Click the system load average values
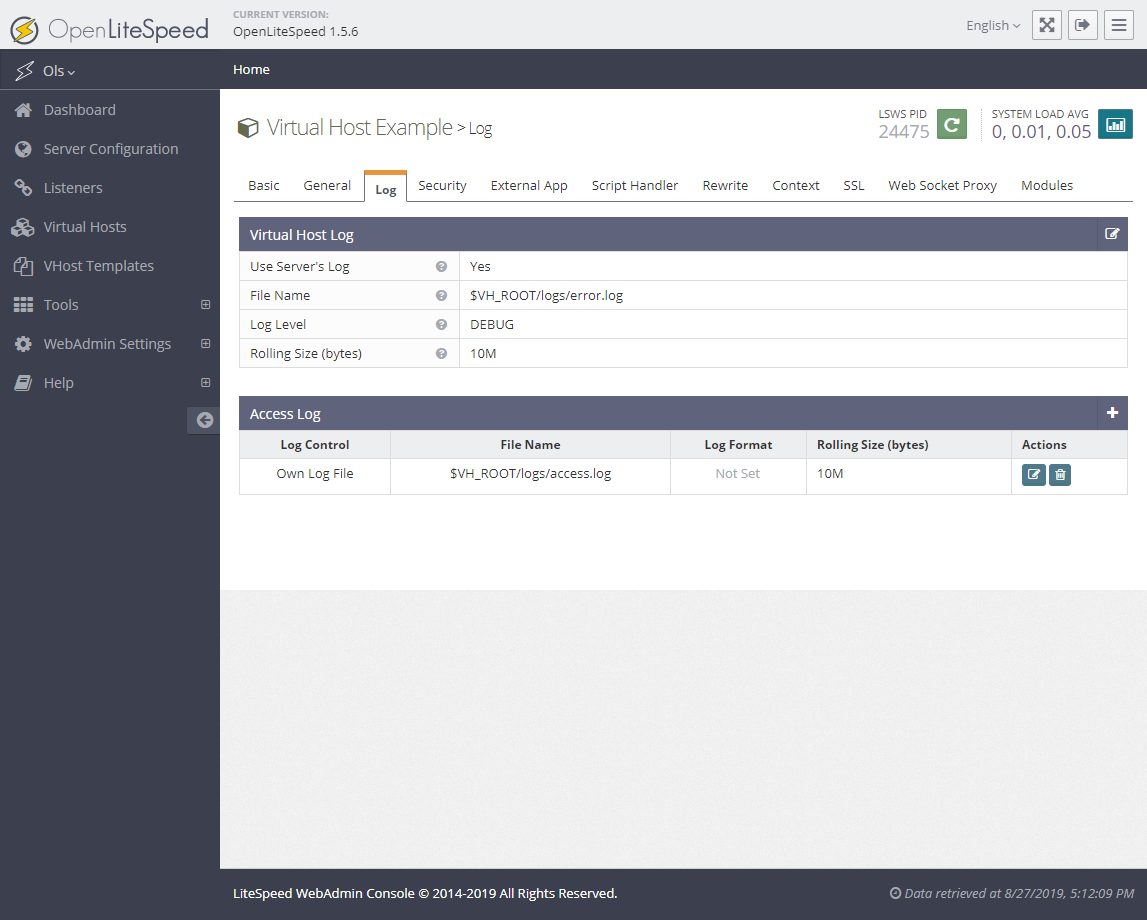 pos(1041,132)
